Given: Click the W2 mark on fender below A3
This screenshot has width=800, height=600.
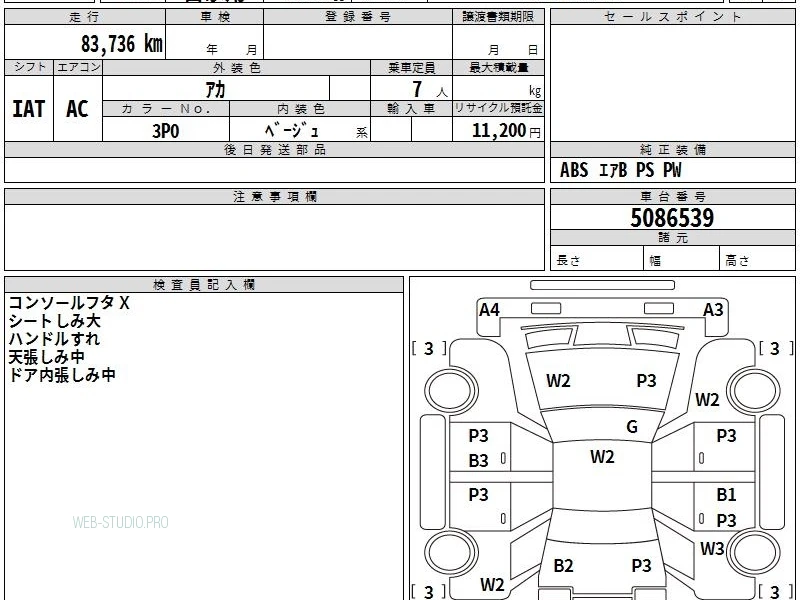Looking at the screenshot, I should click(x=707, y=399).
